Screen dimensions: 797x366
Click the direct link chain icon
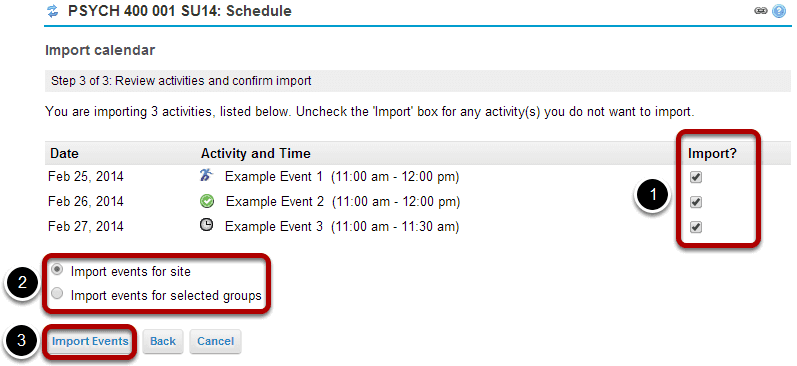[761, 11]
